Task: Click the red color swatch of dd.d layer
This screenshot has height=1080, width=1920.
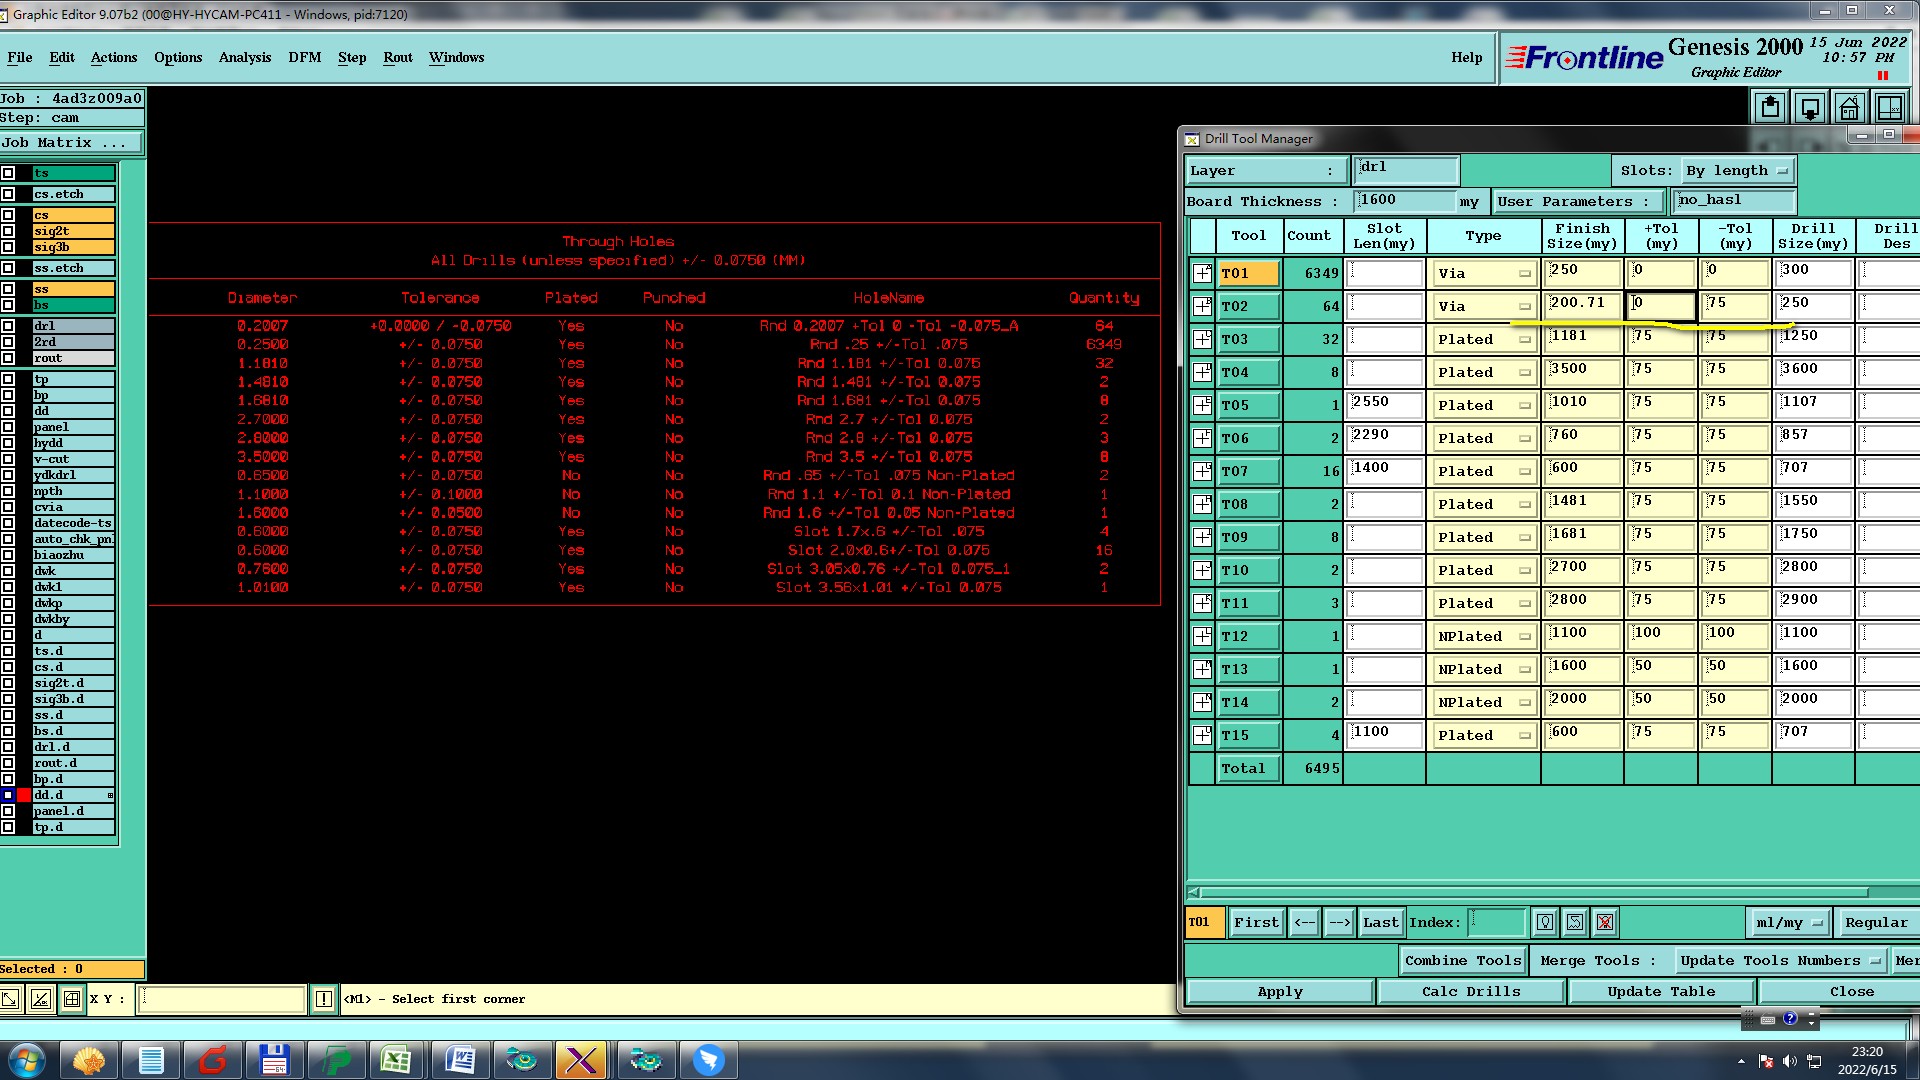Action: (x=24, y=795)
